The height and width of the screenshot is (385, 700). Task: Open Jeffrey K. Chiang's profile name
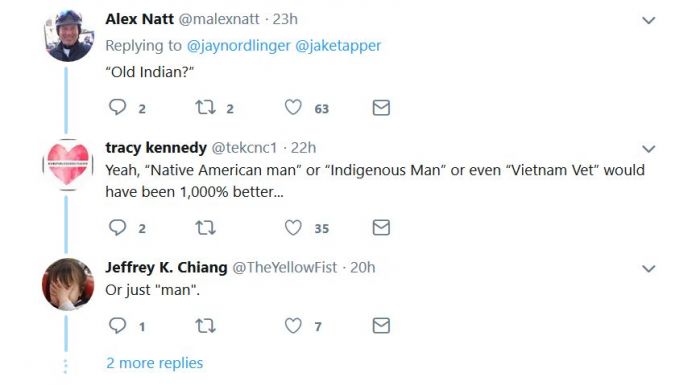(x=166, y=267)
